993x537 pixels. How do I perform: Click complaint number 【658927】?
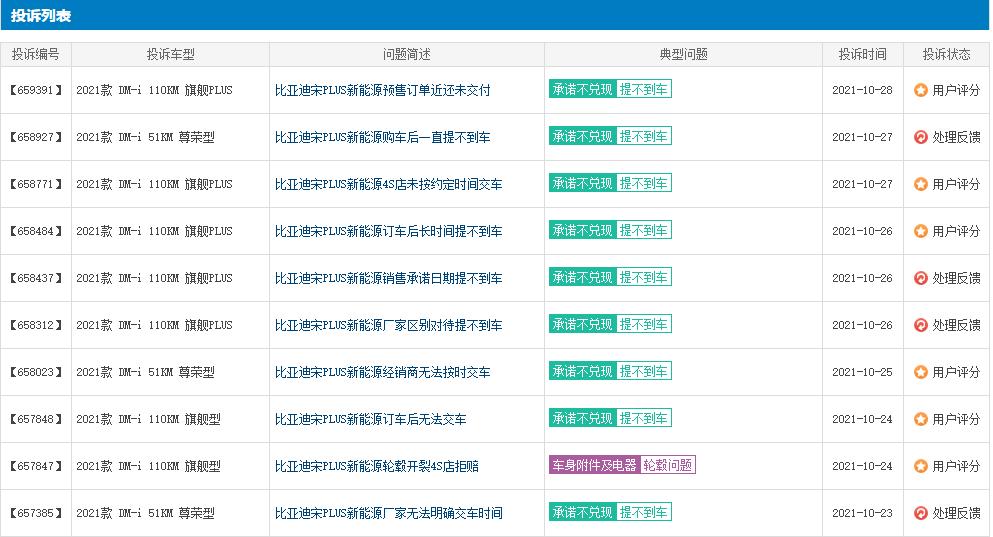coord(35,137)
